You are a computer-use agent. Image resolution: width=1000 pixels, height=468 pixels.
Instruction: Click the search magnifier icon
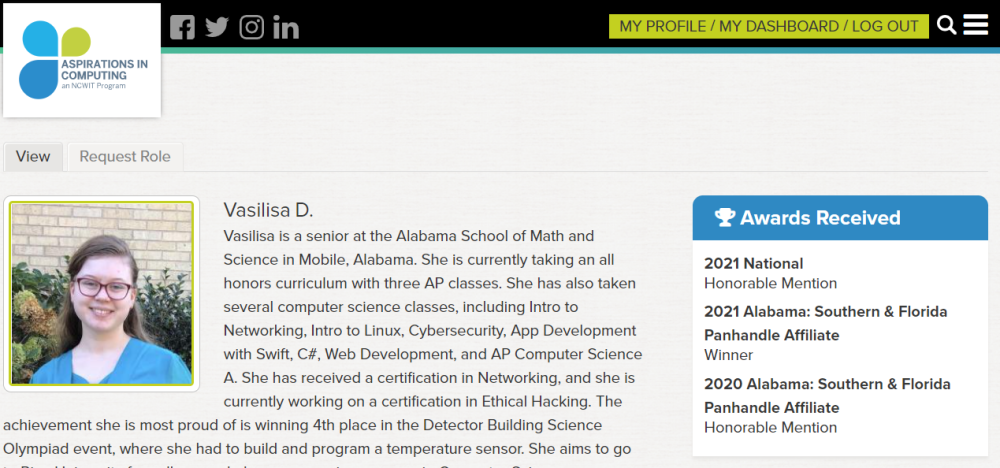(x=947, y=26)
